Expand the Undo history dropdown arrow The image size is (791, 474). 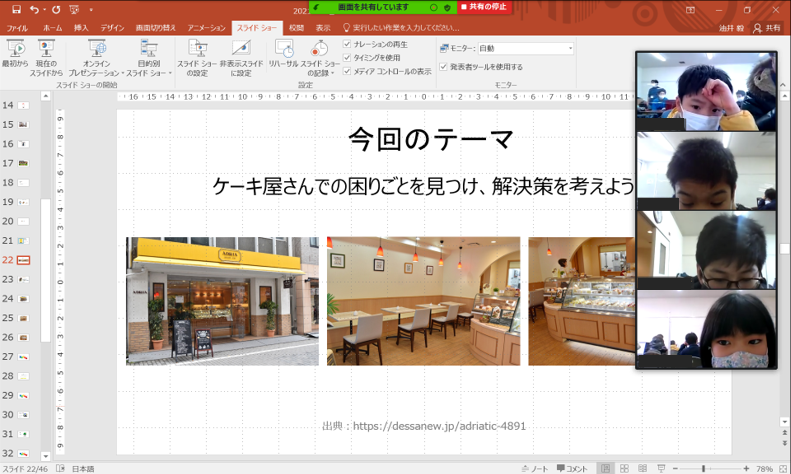[44, 9]
